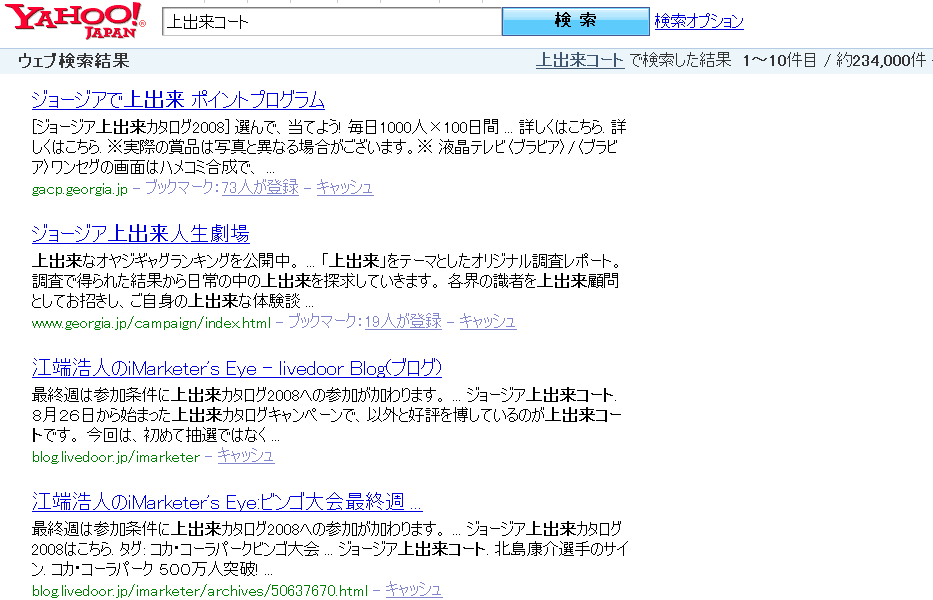Click ブックマーク: label in first result

point(183,188)
